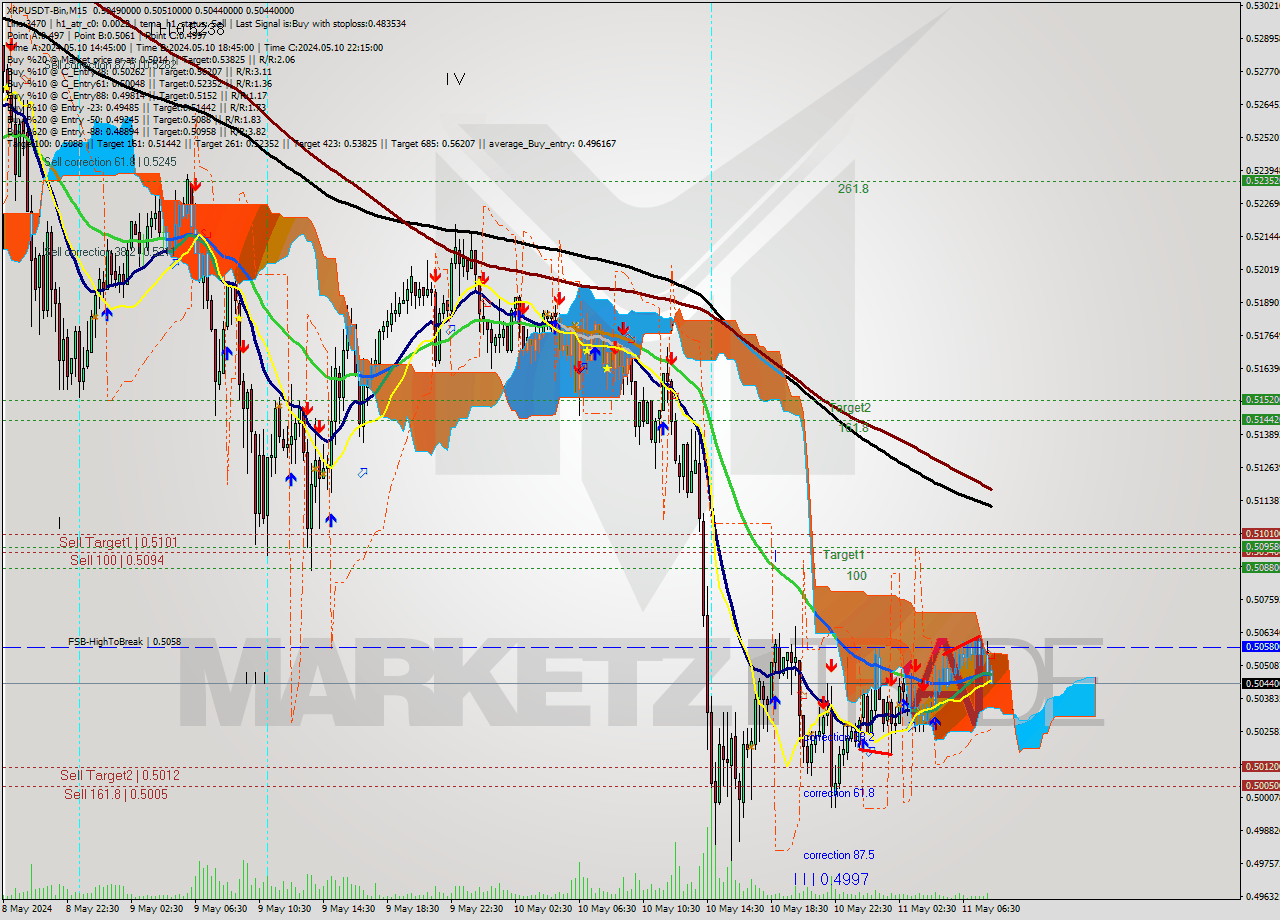This screenshot has height=920, width=1280.
Task: Click the 0.51639 price axis label
Action: click(1262, 369)
